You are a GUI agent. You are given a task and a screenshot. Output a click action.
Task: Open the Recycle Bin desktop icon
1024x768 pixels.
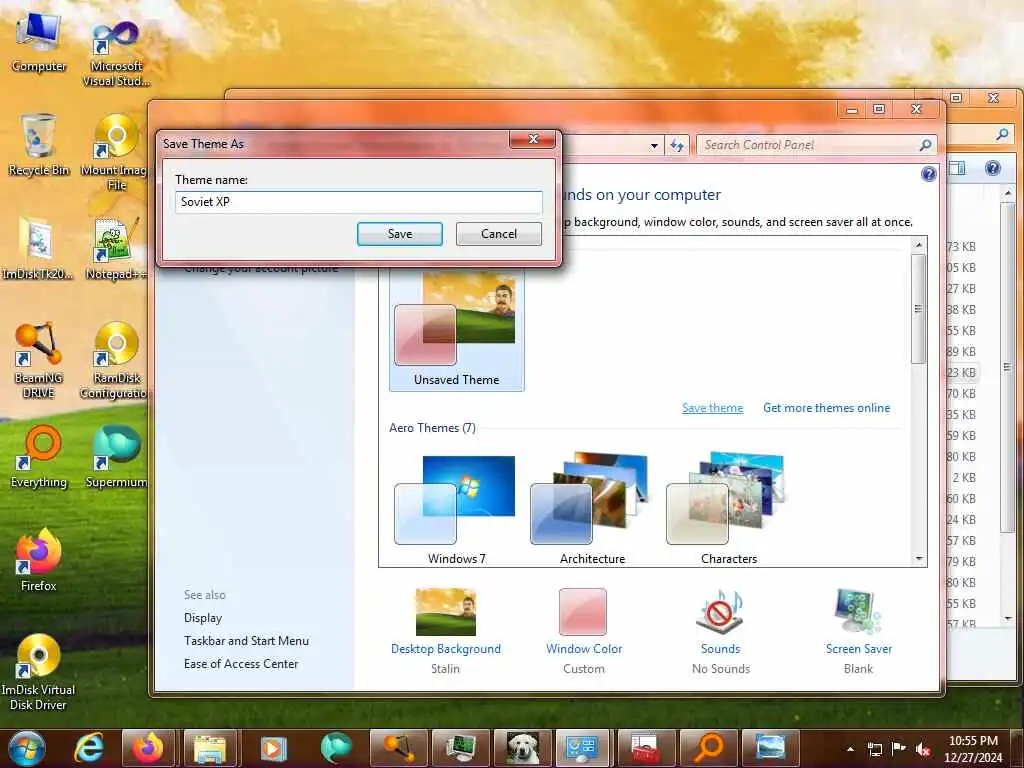tap(39, 145)
